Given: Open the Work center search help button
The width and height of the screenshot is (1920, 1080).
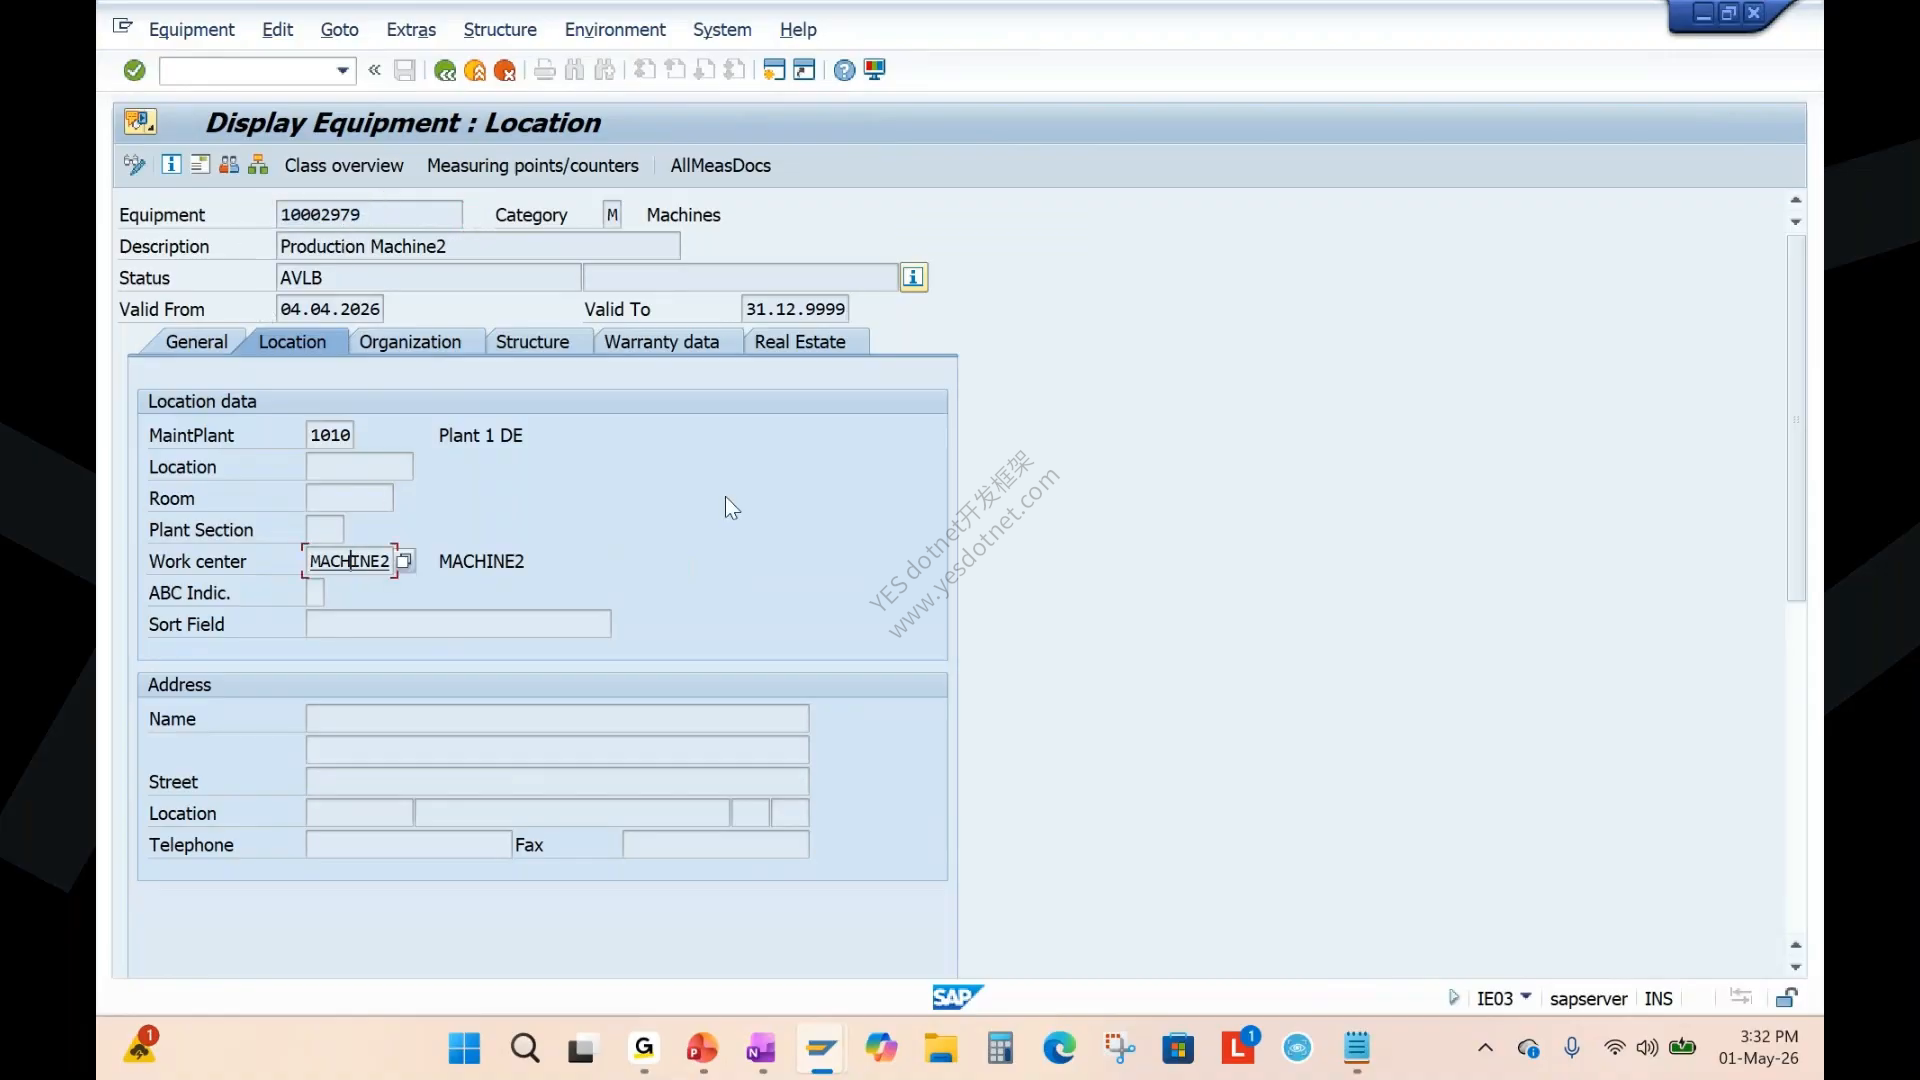Looking at the screenshot, I should [x=404, y=561].
